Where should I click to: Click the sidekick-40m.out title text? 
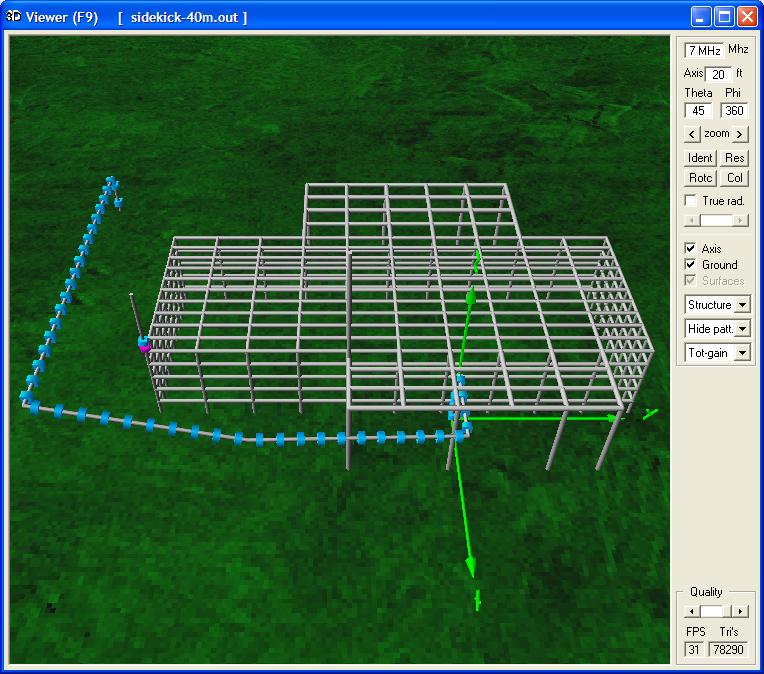(184, 18)
